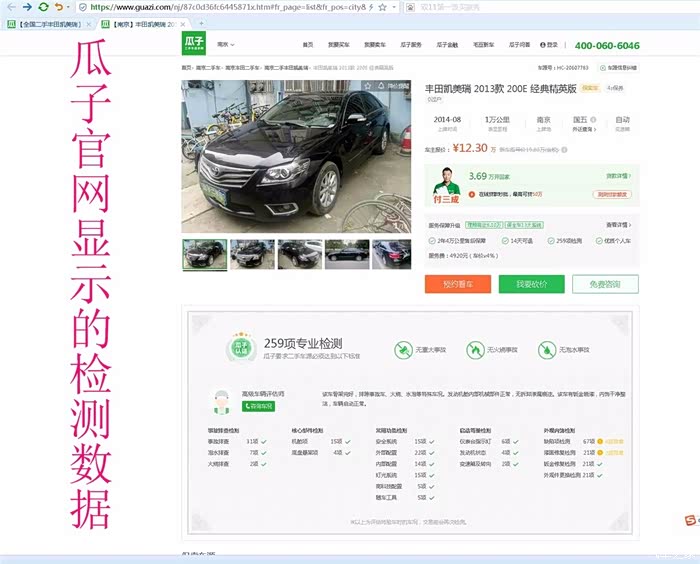
Task: Bookmark the page with the star in the address bar
Action: tap(383, 7)
